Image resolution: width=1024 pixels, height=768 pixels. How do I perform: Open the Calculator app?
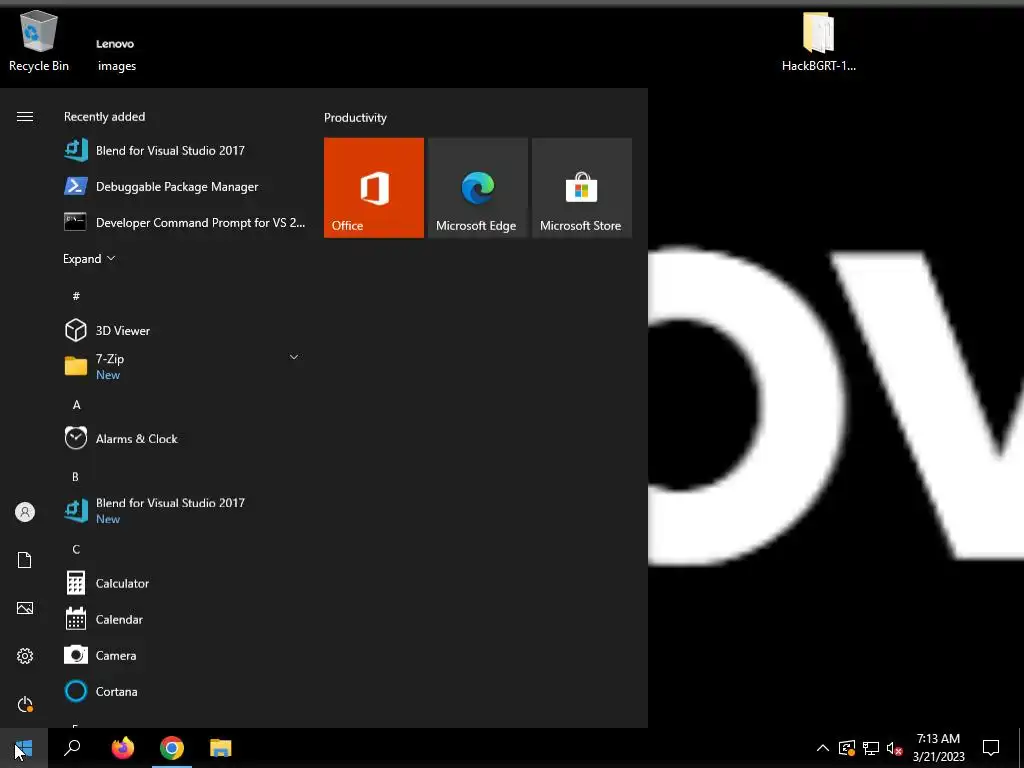point(185,583)
